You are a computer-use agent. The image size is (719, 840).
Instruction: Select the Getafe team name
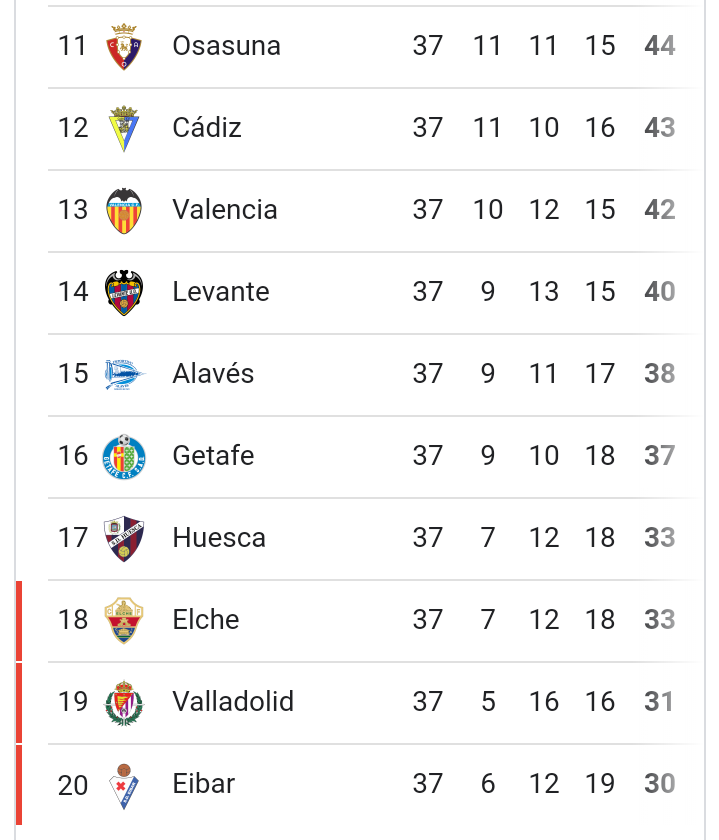coord(213,455)
